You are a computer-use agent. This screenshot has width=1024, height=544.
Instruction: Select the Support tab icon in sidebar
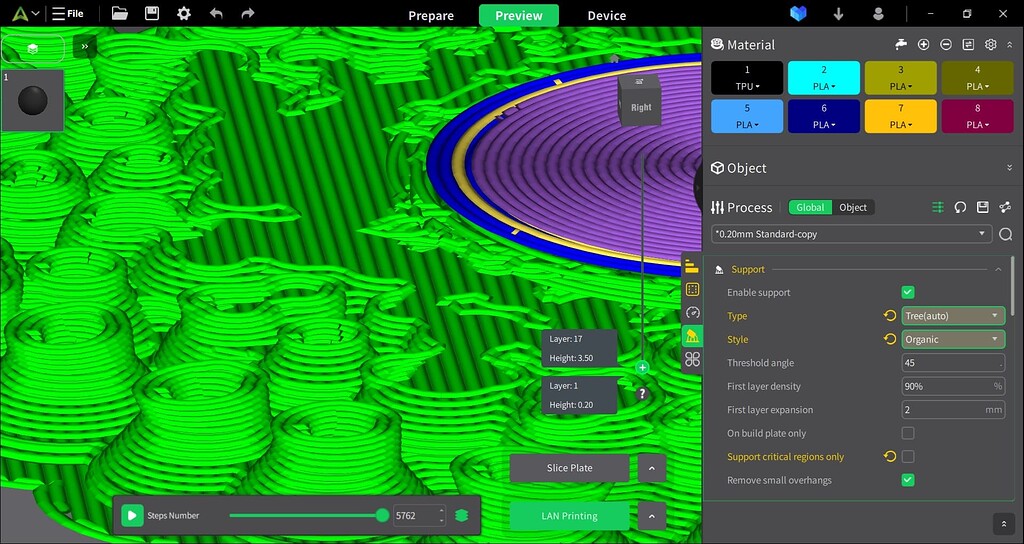pos(692,336)
